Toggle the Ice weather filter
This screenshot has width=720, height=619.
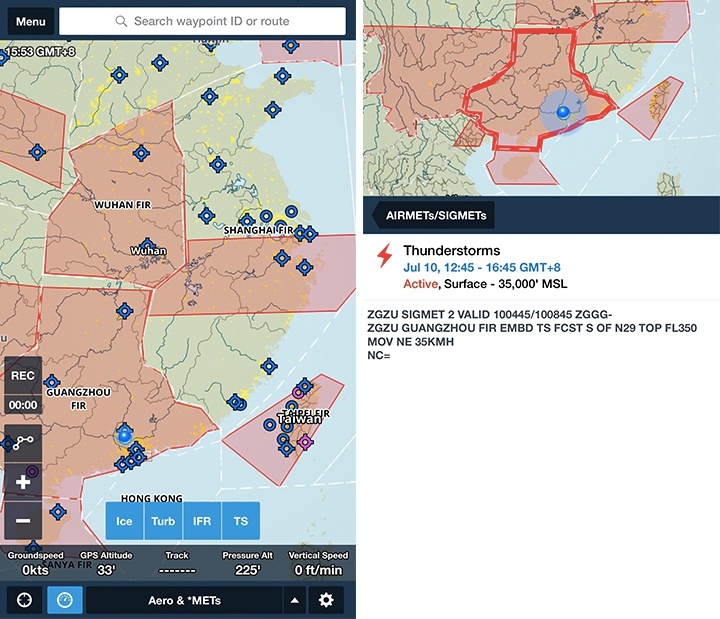124,521
